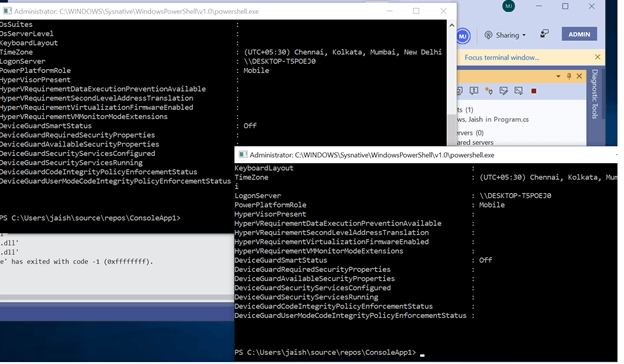Click 'Chennai, Kolkata, Mumbai, New Delhi' in back PowerShell

coord(368,52)
